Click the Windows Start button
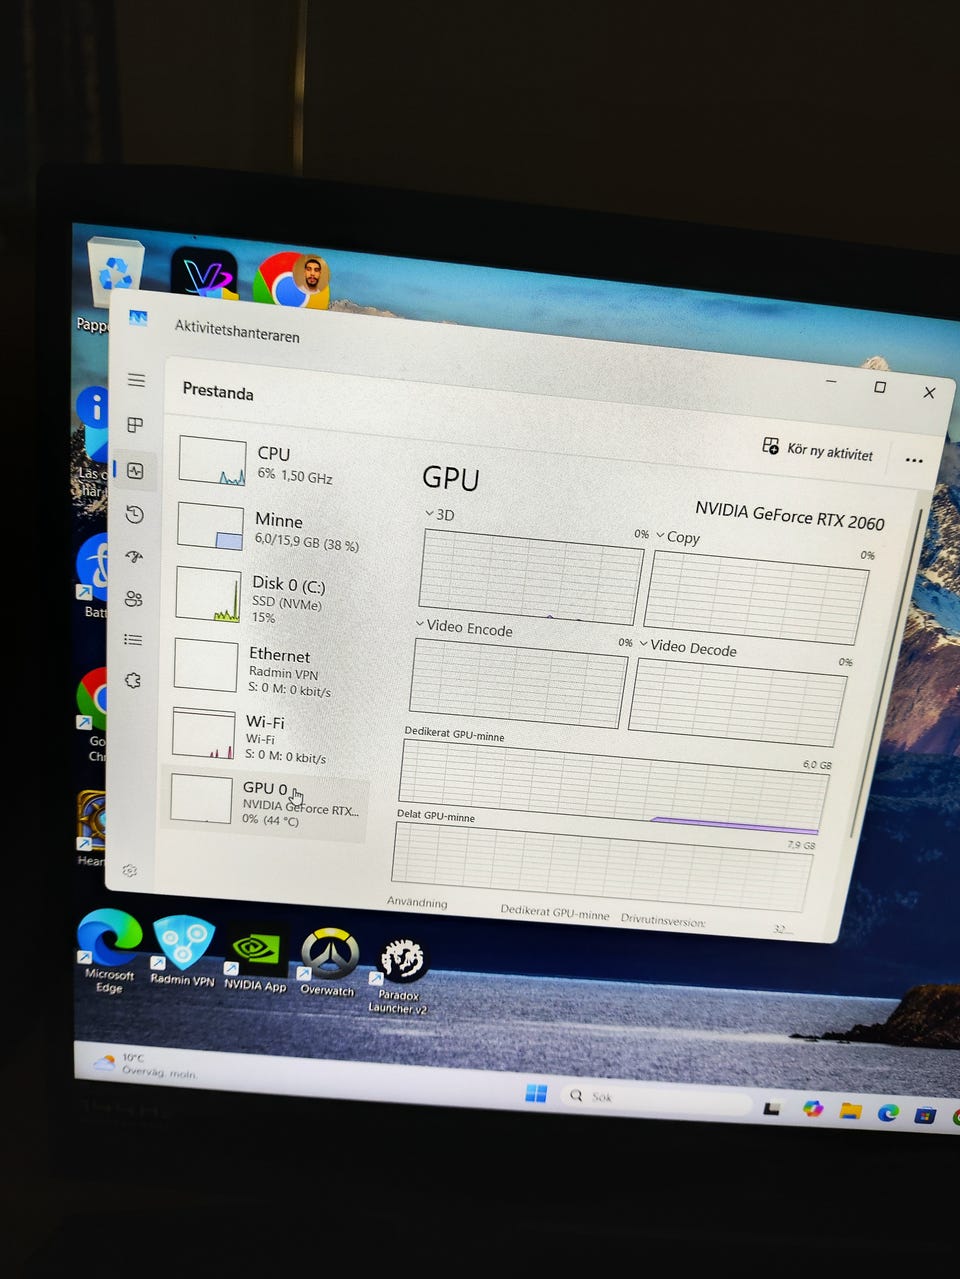 coord(536,1093)
